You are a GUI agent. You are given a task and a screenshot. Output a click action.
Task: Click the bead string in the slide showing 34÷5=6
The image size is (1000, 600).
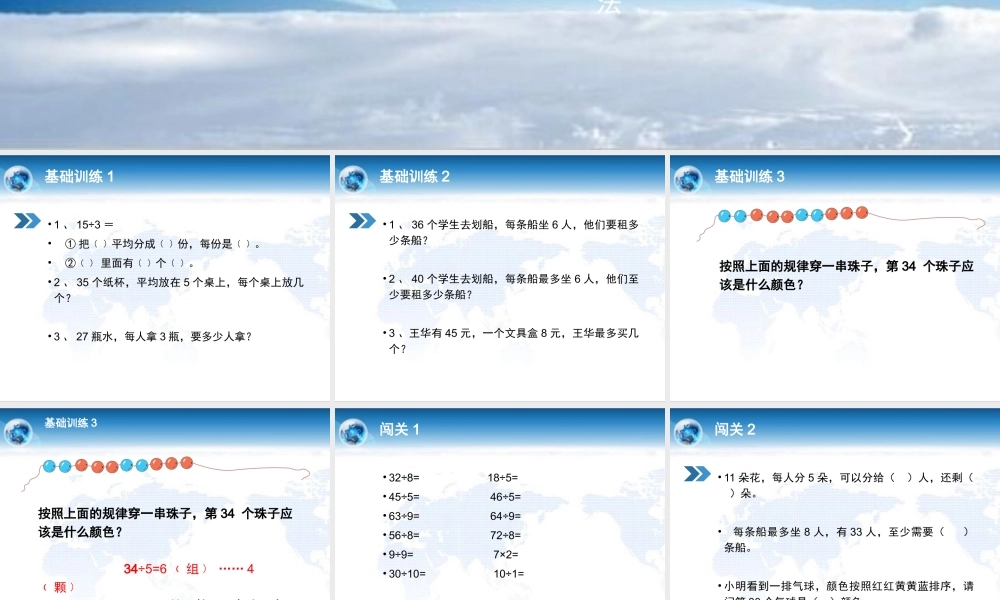click(x=166, y=472)
